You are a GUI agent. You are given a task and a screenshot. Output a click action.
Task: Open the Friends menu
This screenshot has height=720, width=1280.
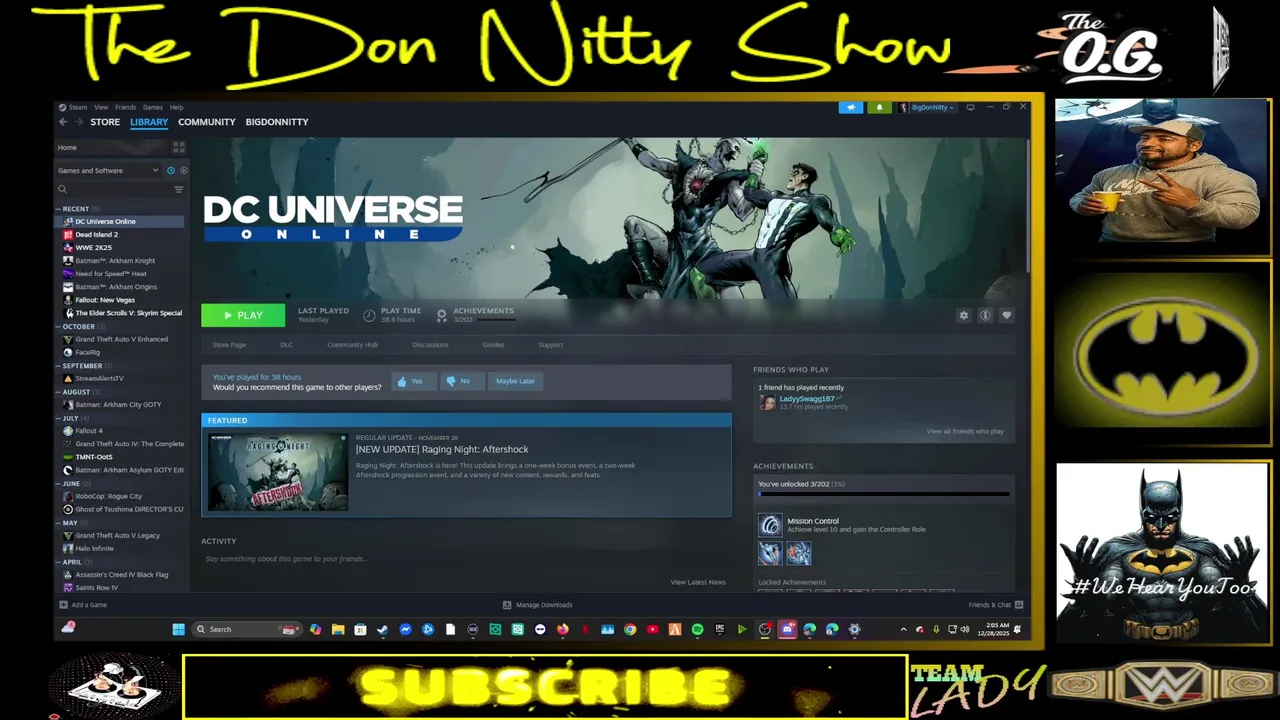125,107
